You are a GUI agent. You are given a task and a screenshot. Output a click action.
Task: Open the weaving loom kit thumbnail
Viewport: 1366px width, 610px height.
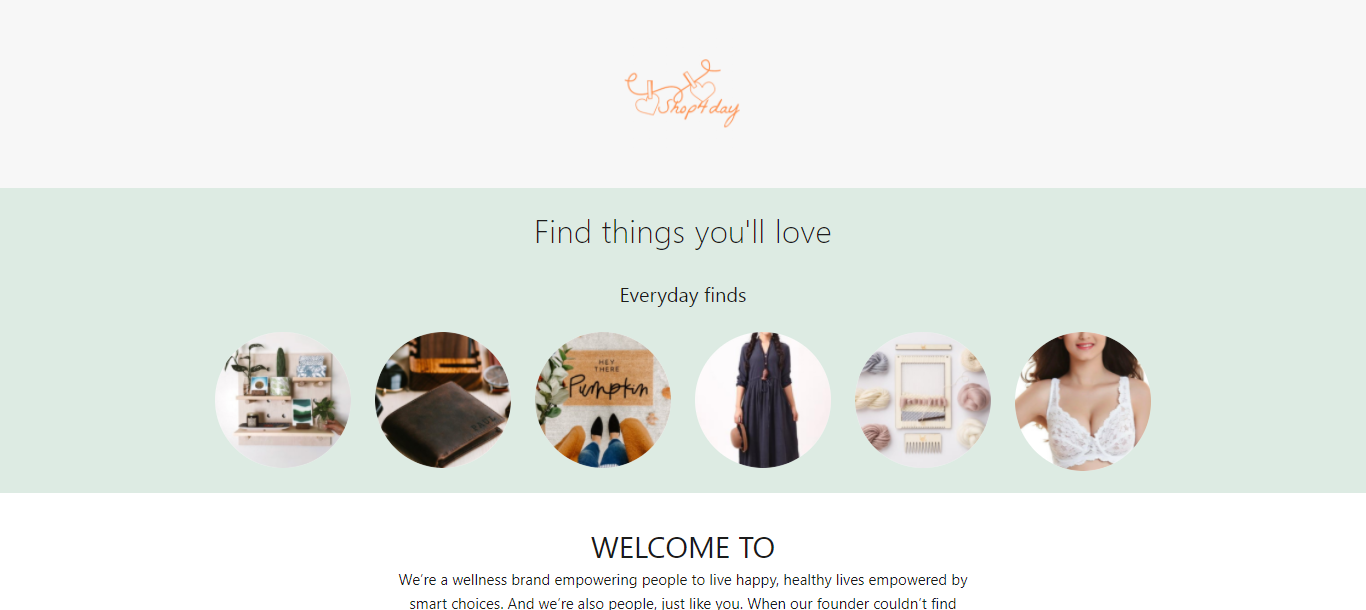tap(923, 400)
